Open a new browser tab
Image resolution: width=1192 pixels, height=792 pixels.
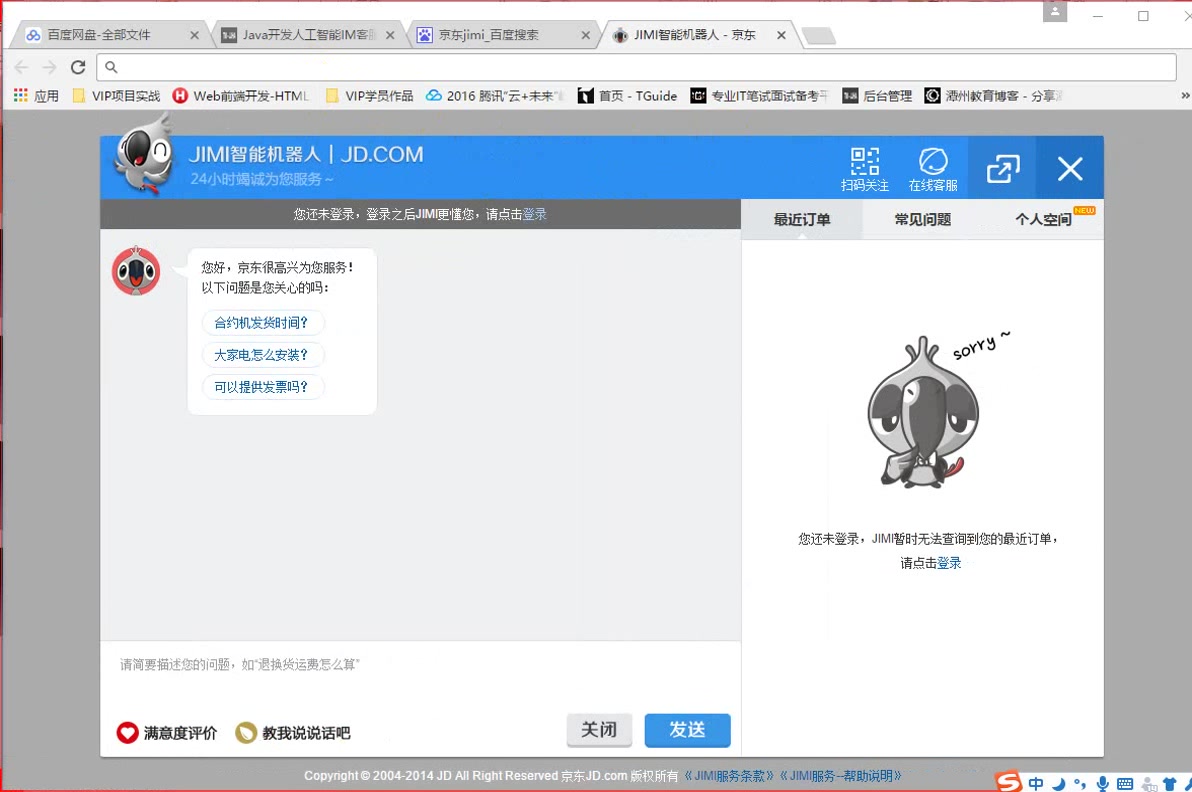[819, 36]
